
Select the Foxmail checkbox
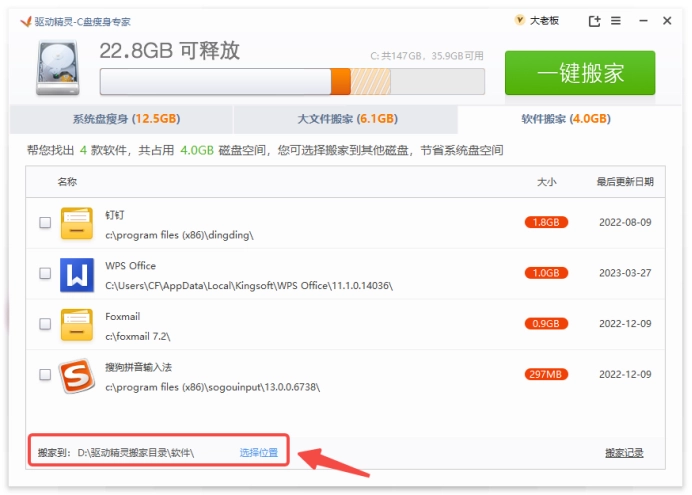point(45,324)
